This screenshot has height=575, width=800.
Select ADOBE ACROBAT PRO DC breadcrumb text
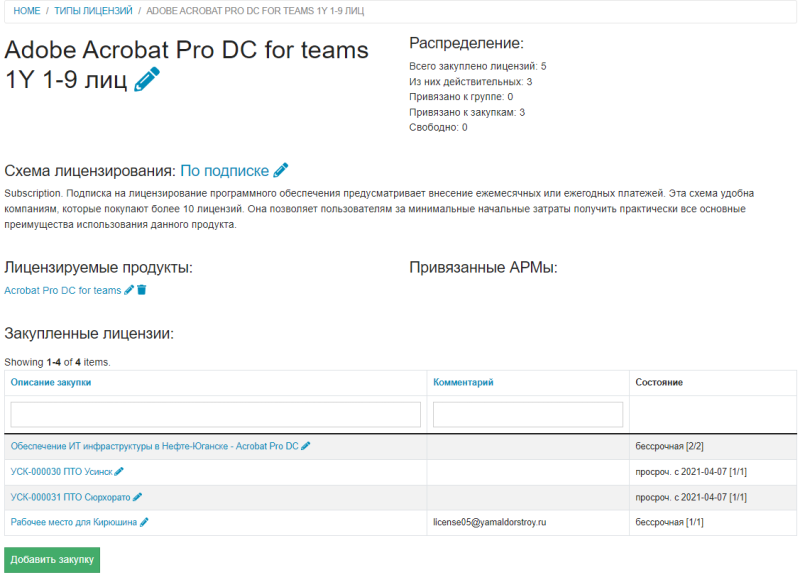pos(255,11)
